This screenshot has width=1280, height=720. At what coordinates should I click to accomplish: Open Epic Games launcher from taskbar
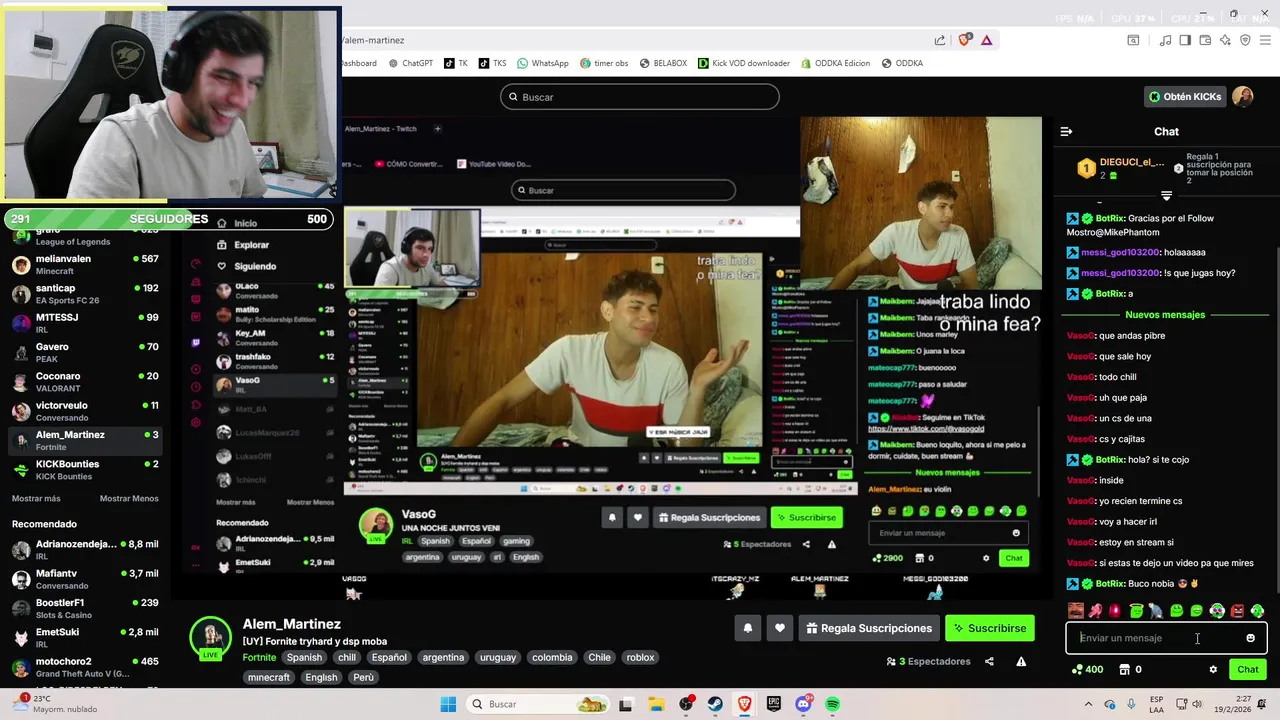click(774, 704)
